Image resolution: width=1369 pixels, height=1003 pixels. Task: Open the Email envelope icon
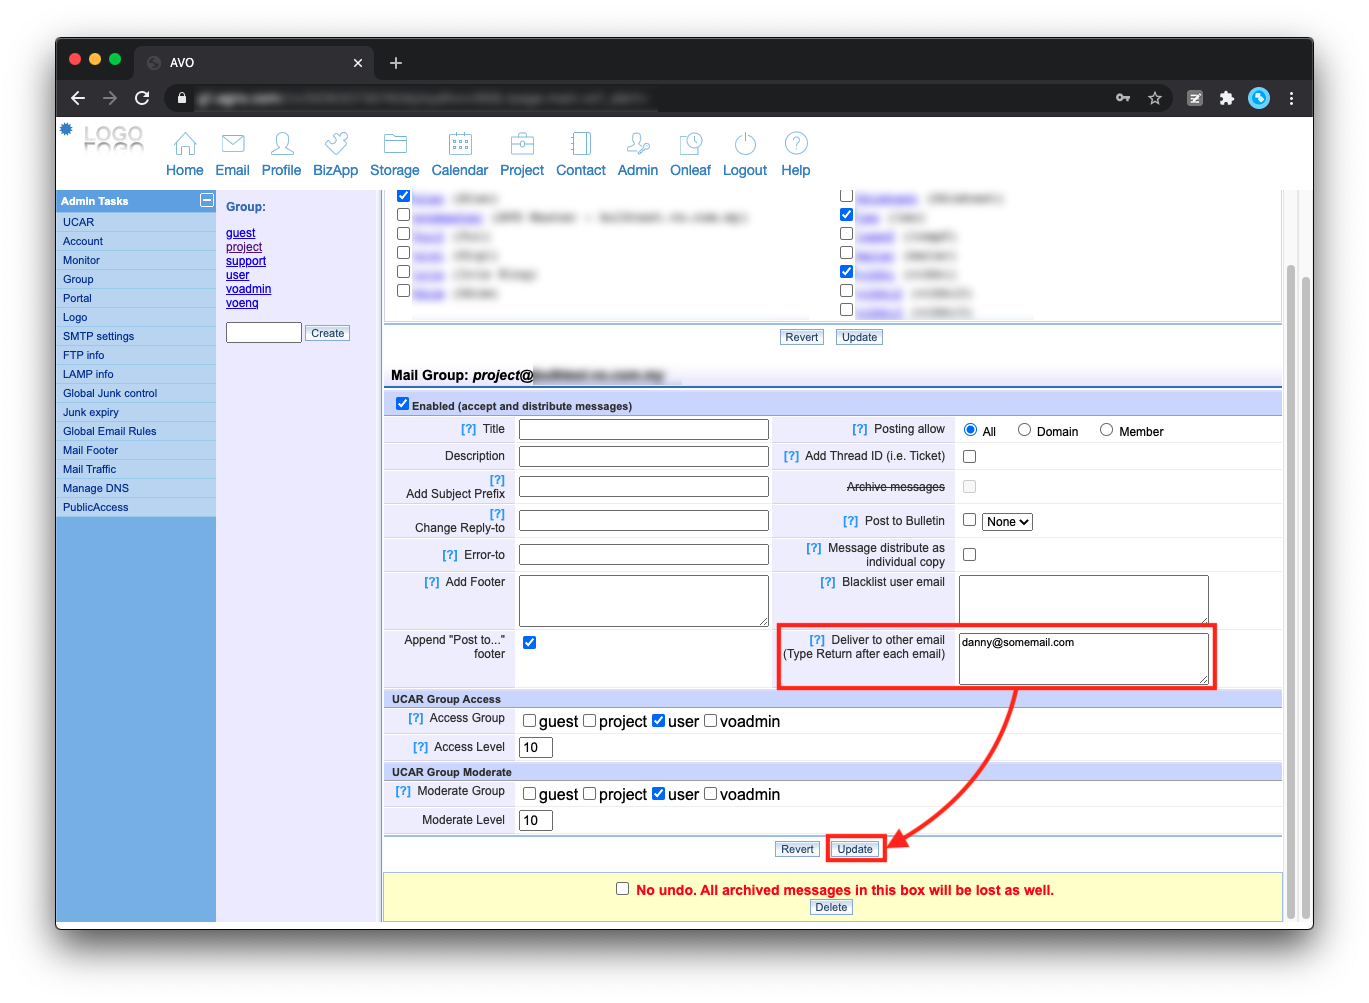(233, 144)
